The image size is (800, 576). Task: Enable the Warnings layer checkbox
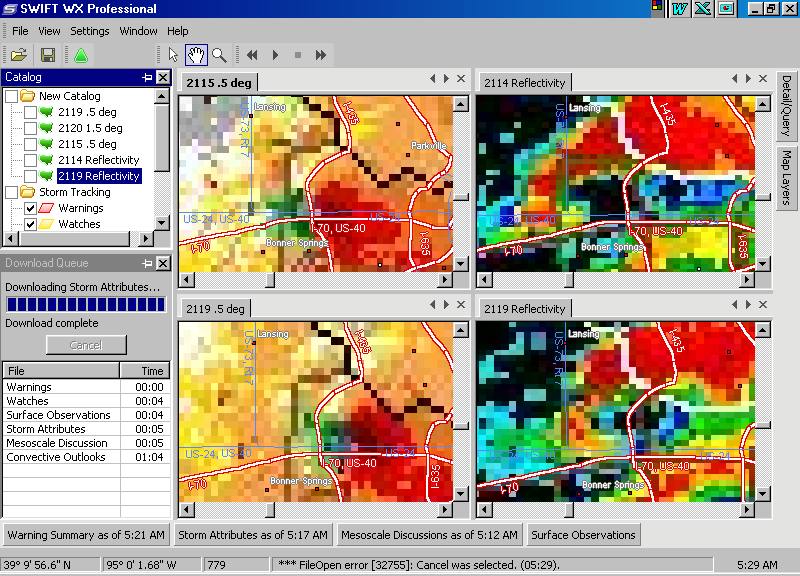pos(30,208)
